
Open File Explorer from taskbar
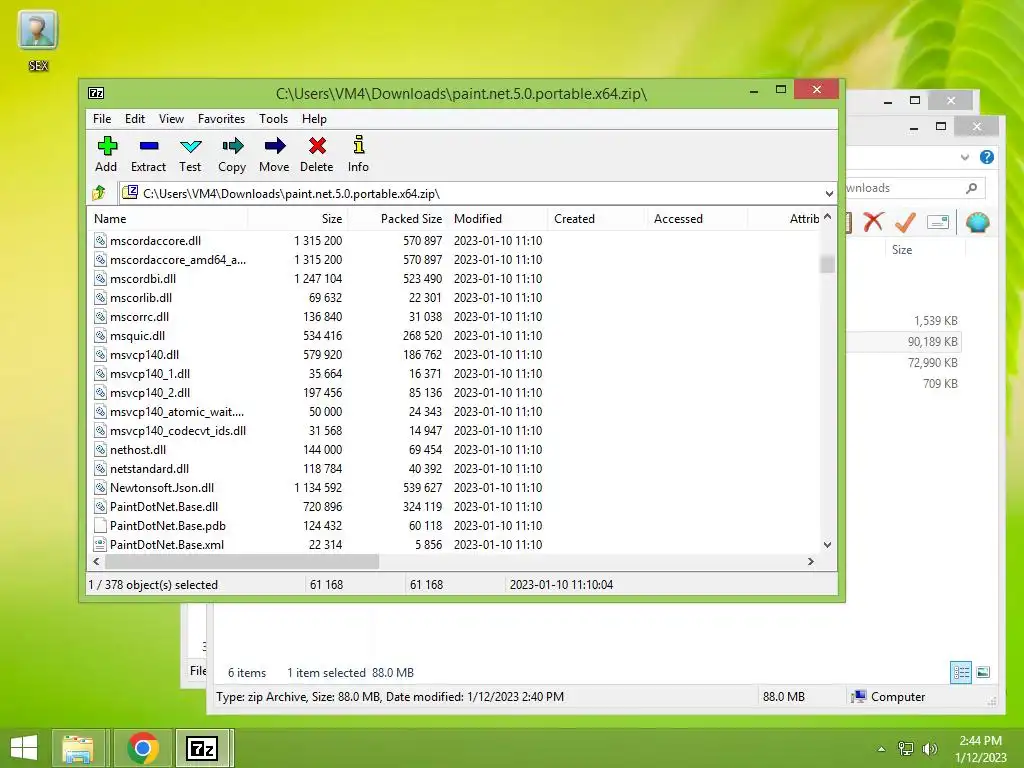[x=78, y=748]
